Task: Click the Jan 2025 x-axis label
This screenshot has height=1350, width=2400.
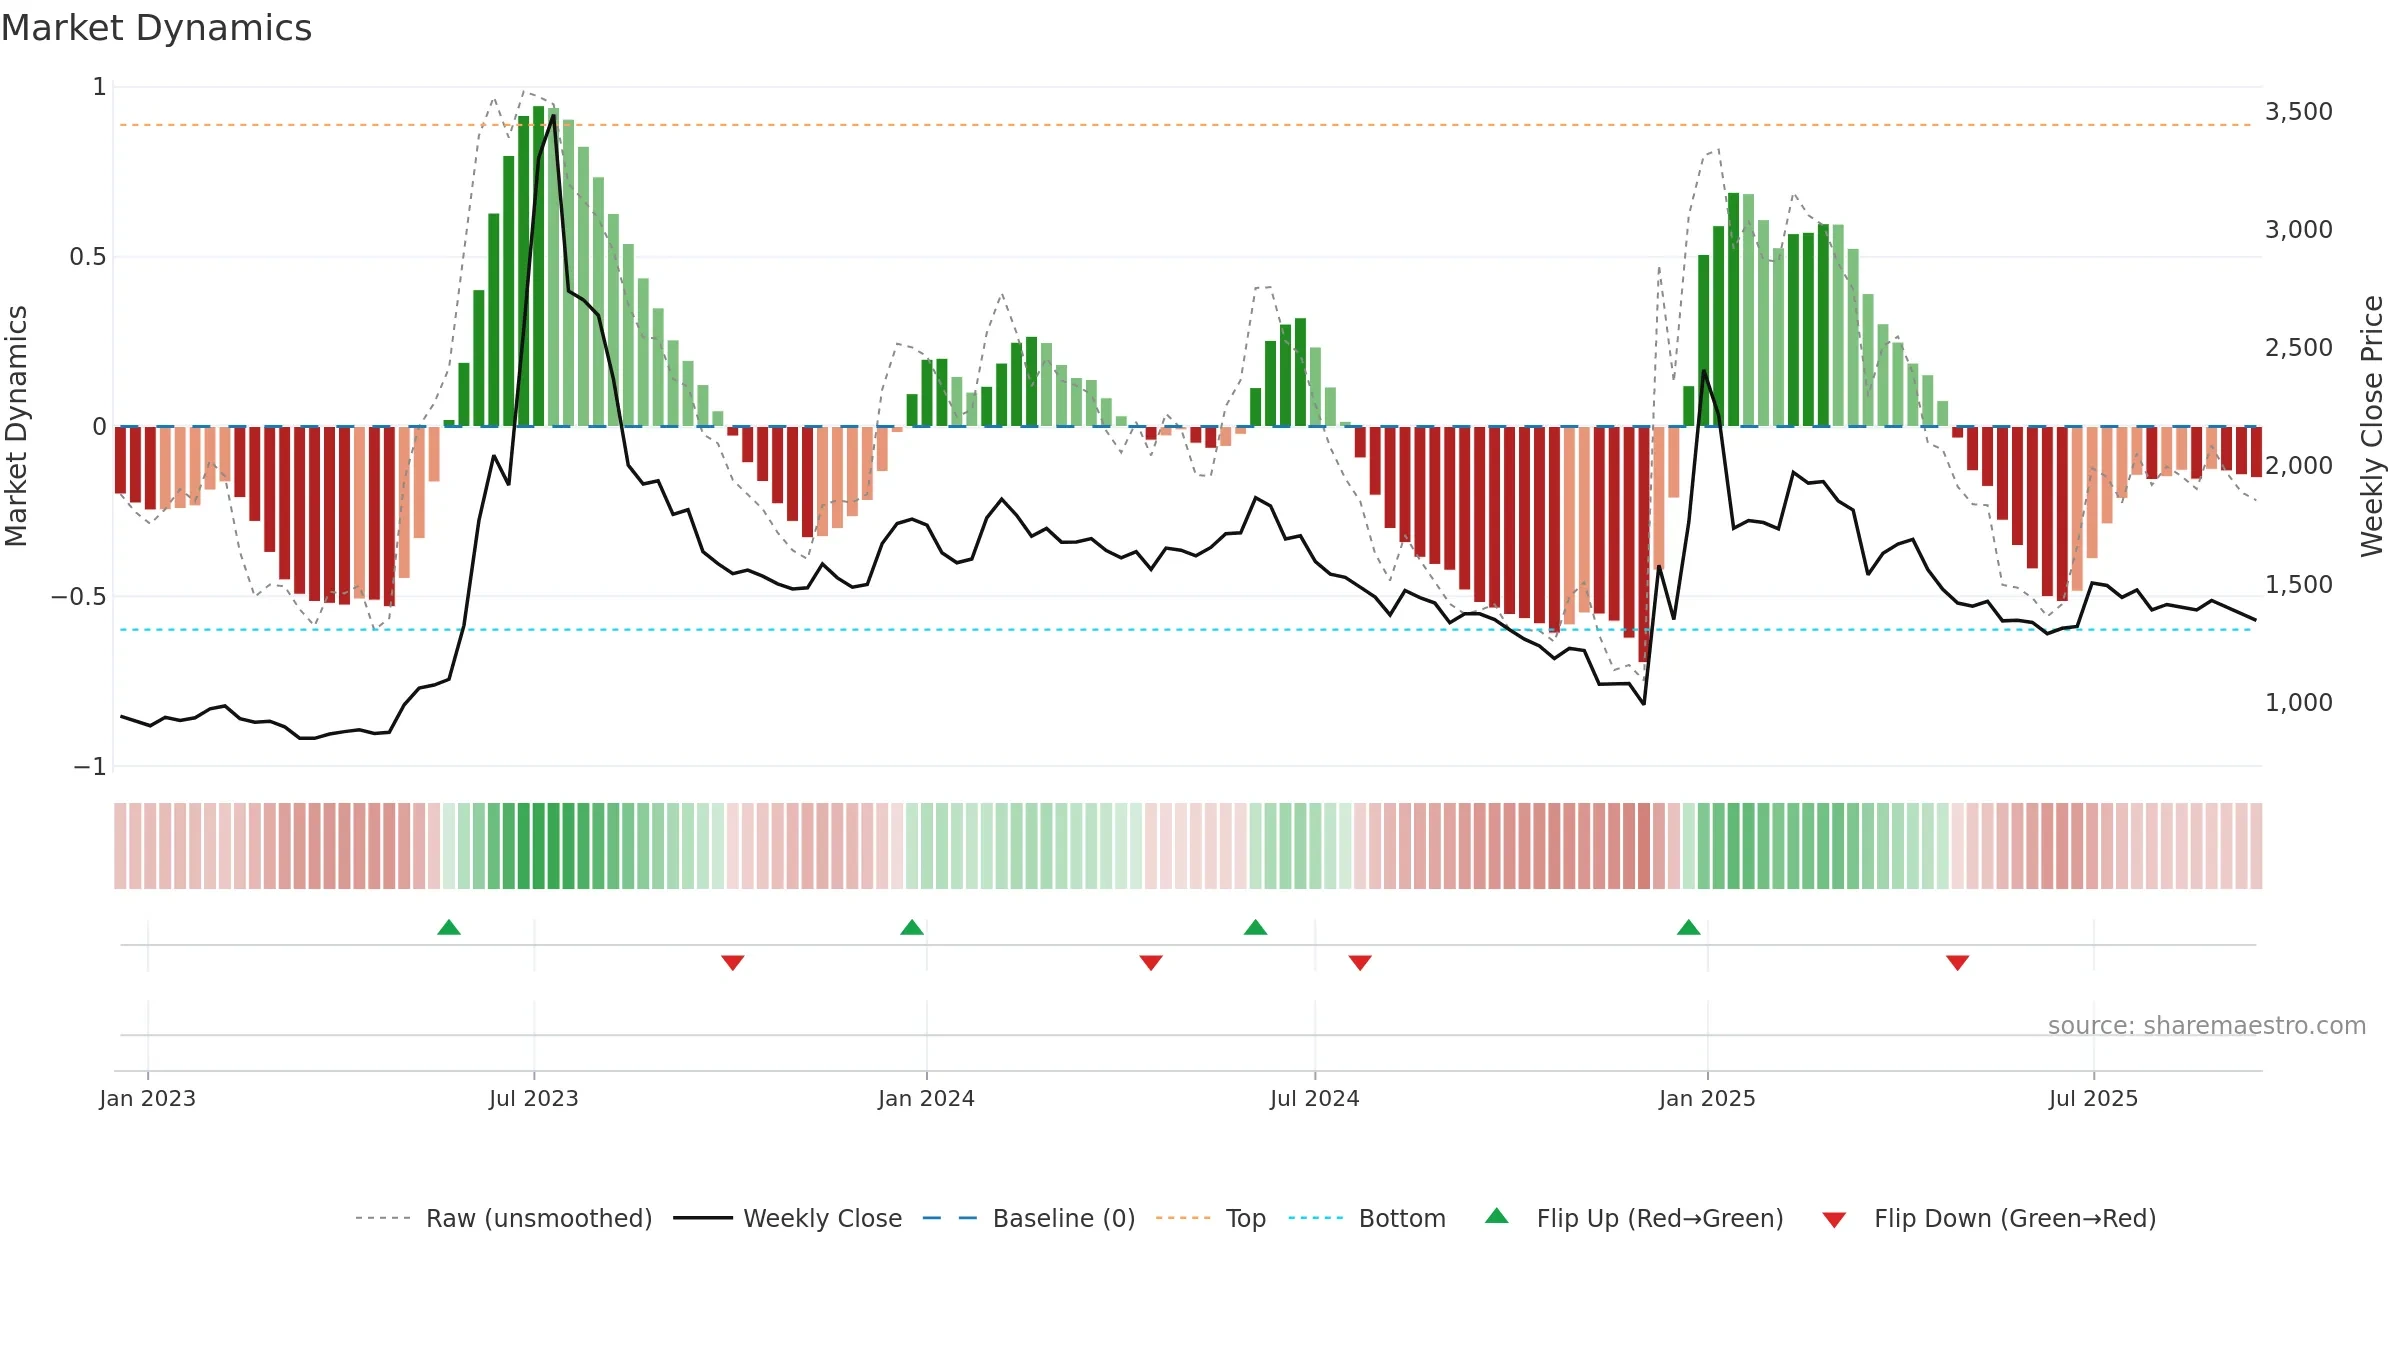Action: tap(1708, 1099)
